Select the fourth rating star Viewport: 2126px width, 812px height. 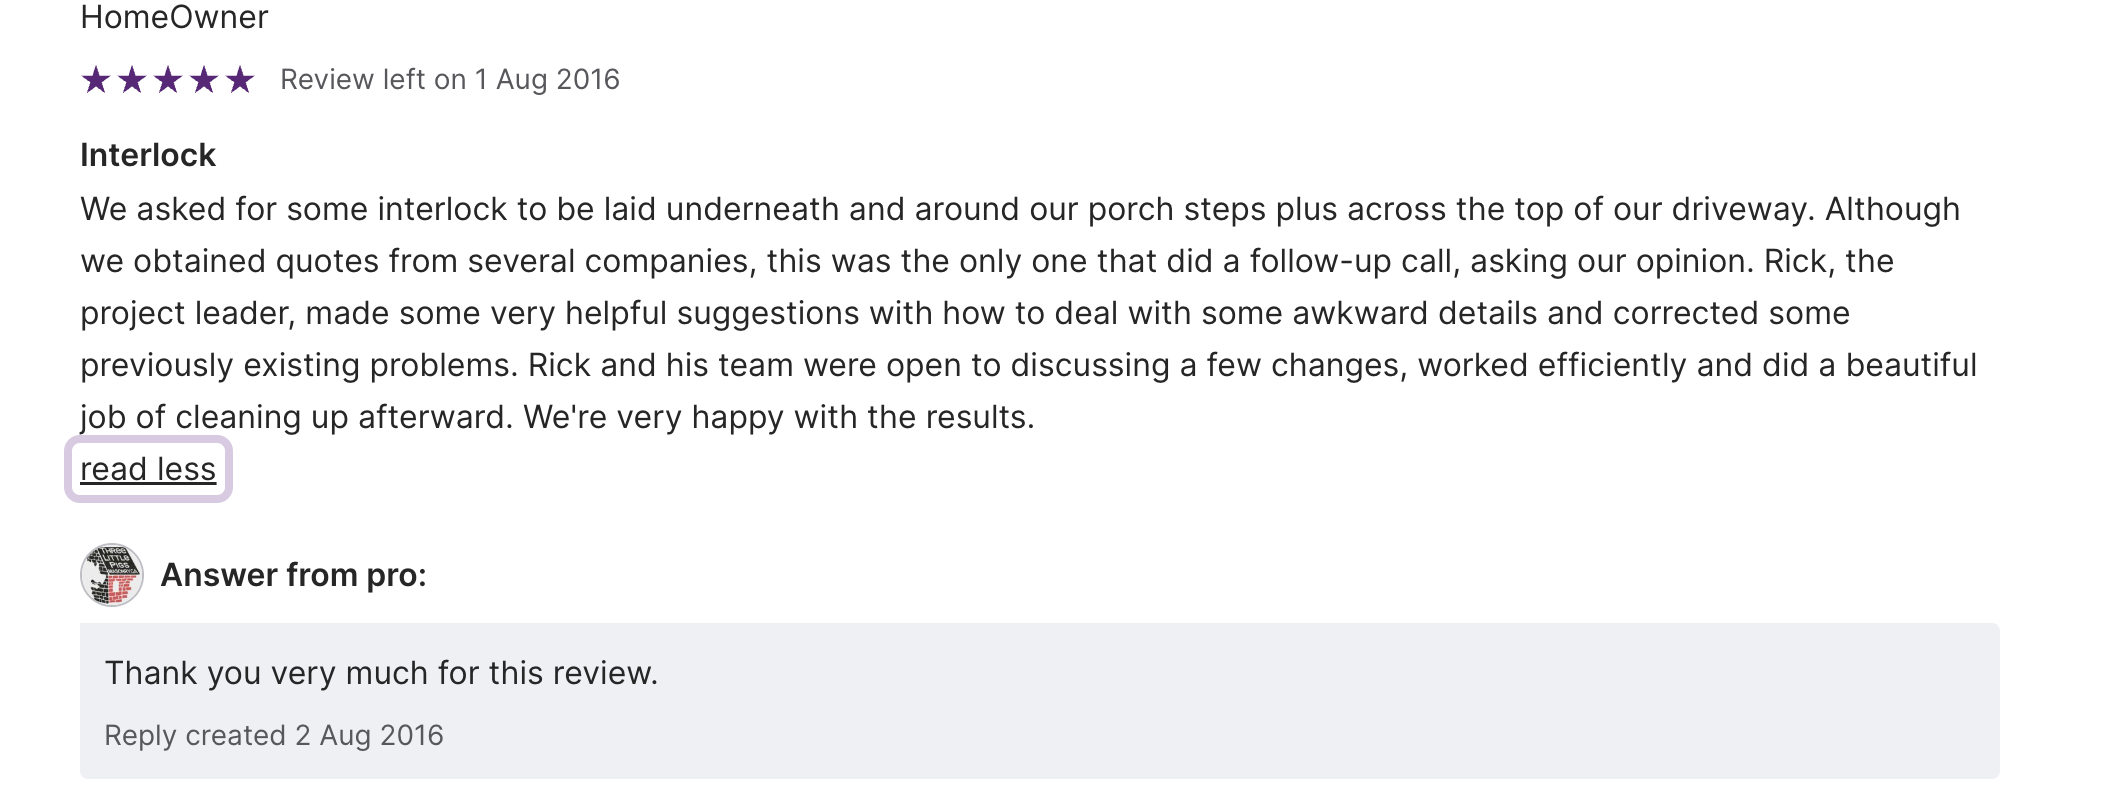point(204,80)
